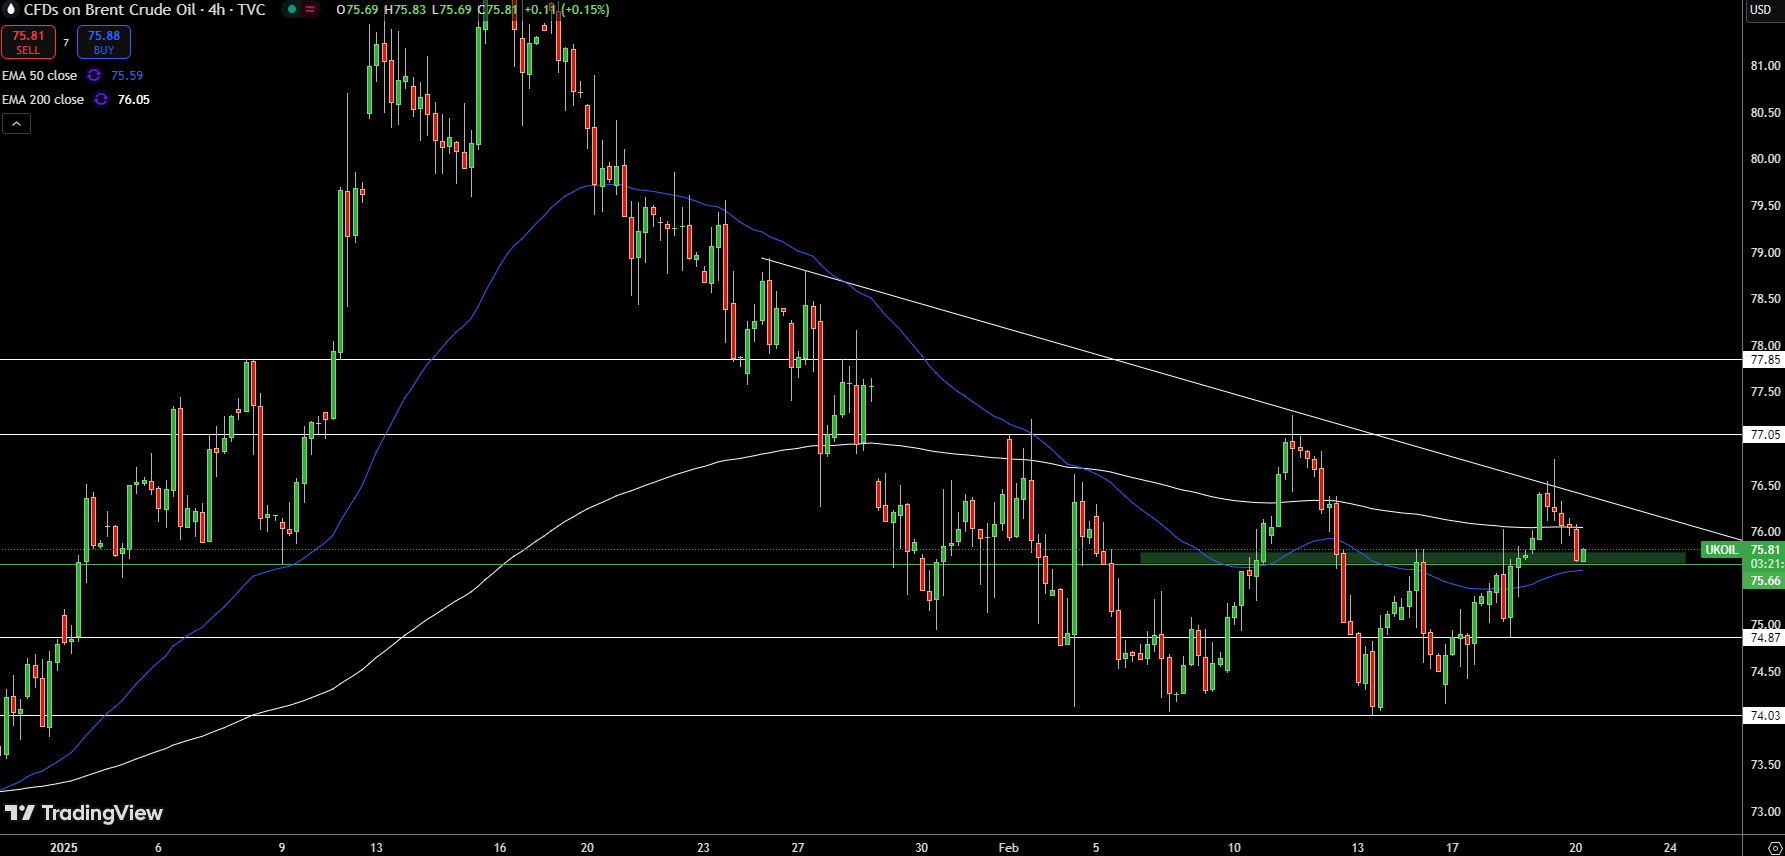Click the TradingView logo

click(x=83, y=813)
